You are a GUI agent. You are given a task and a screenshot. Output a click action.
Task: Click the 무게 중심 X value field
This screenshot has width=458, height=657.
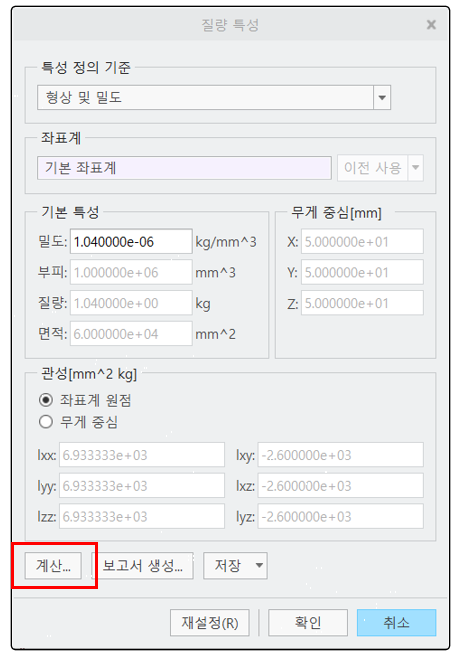click(x=362, y=241)
